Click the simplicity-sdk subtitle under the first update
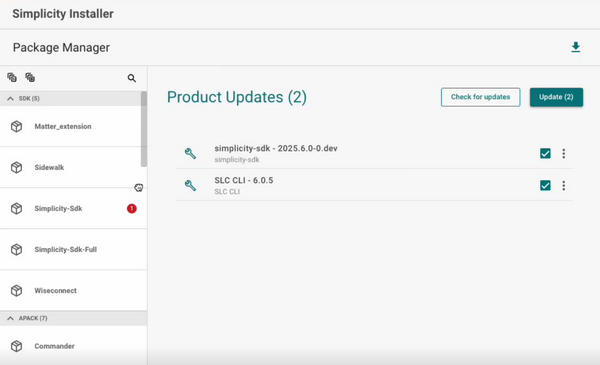 236,160
